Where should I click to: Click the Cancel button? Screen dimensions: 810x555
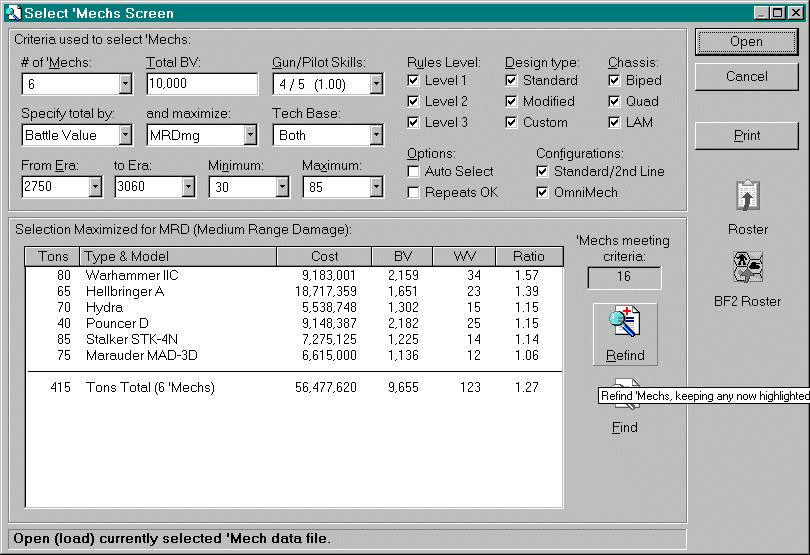coord(746,76)
